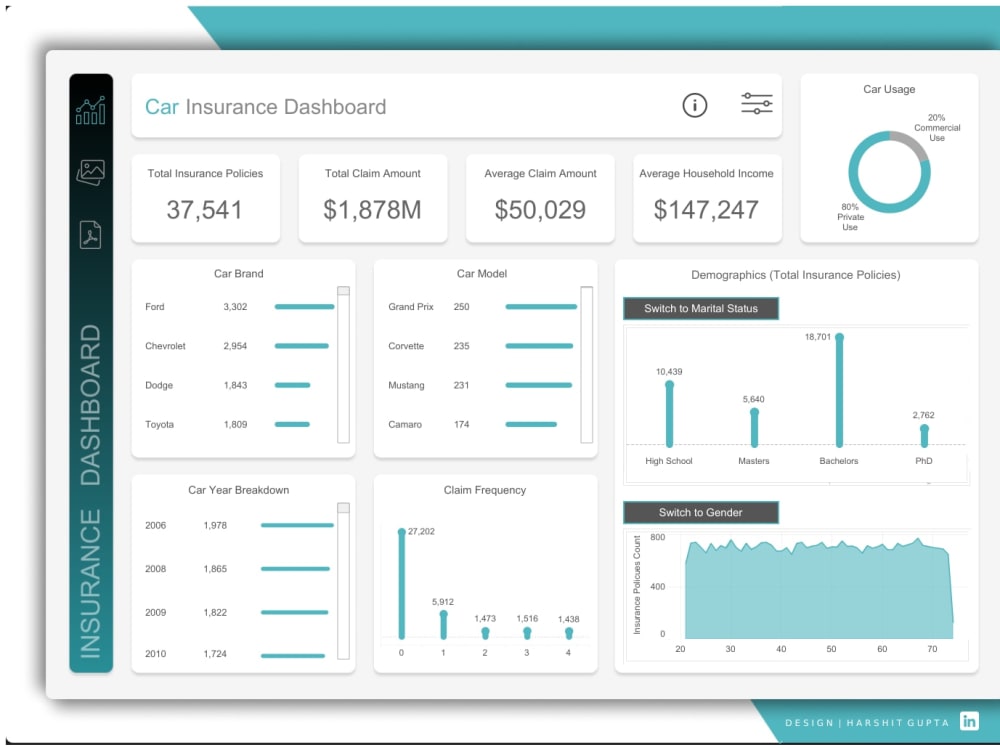1000x750 pixels.
Task: Open the dashboard information icon
Action: click(x=695, y=105)
